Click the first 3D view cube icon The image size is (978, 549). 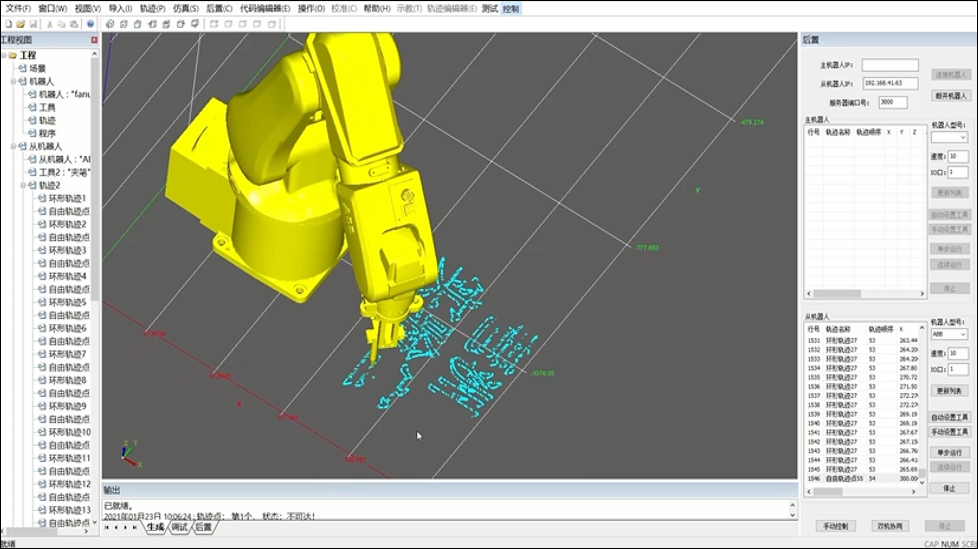tap(110, 23)
